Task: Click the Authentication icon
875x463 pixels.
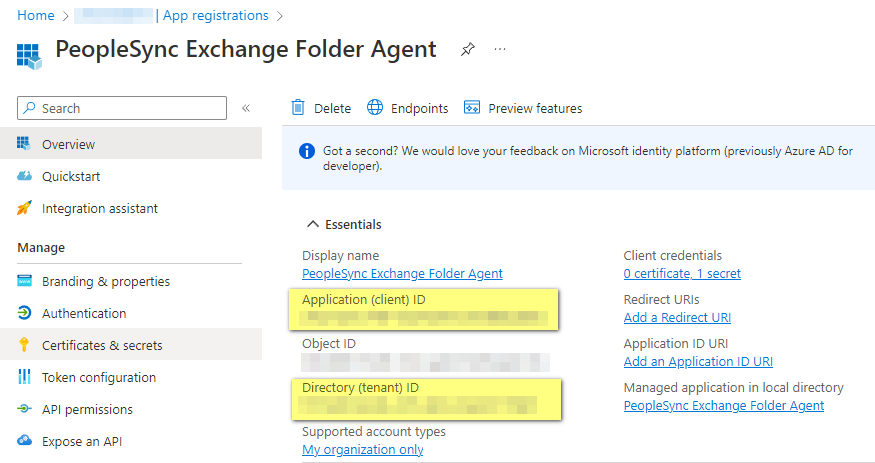Action: pyautogui.click(x=24, y=312)
